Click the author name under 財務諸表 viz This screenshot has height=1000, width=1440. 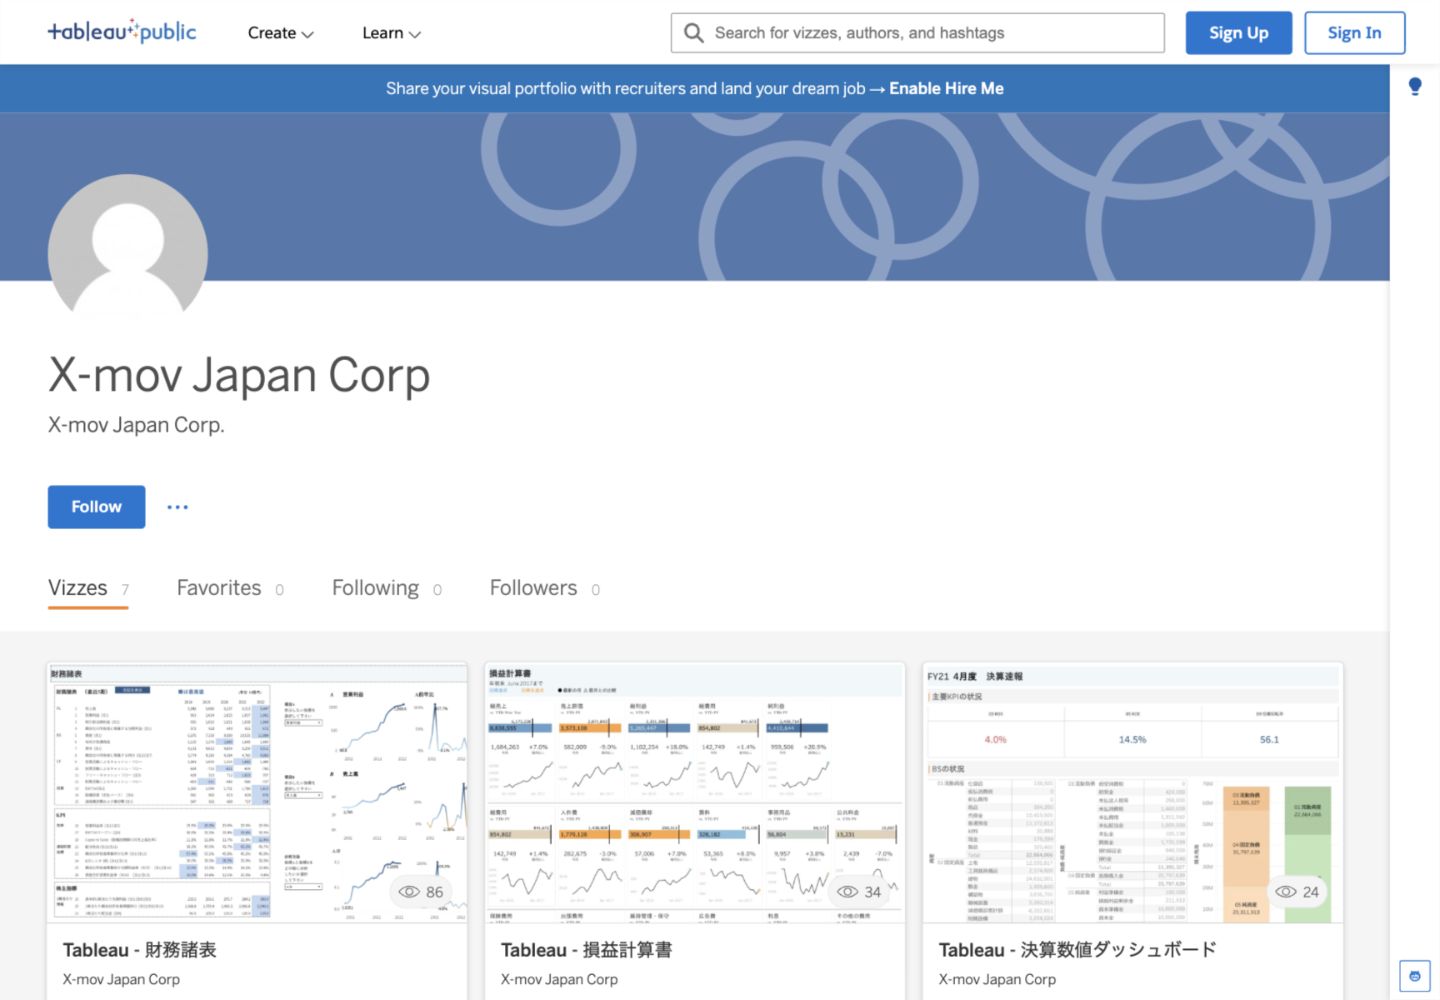tap(121, 979)
